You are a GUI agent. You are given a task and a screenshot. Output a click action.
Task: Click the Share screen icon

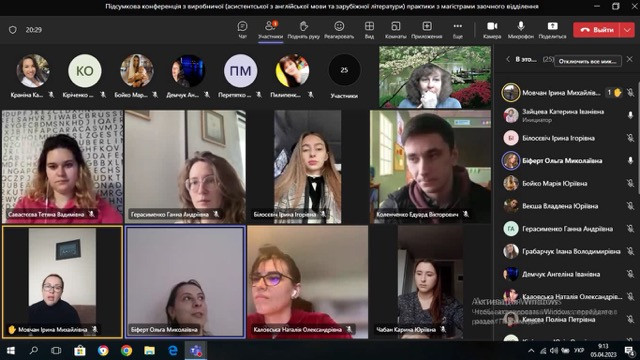(552, 27)
